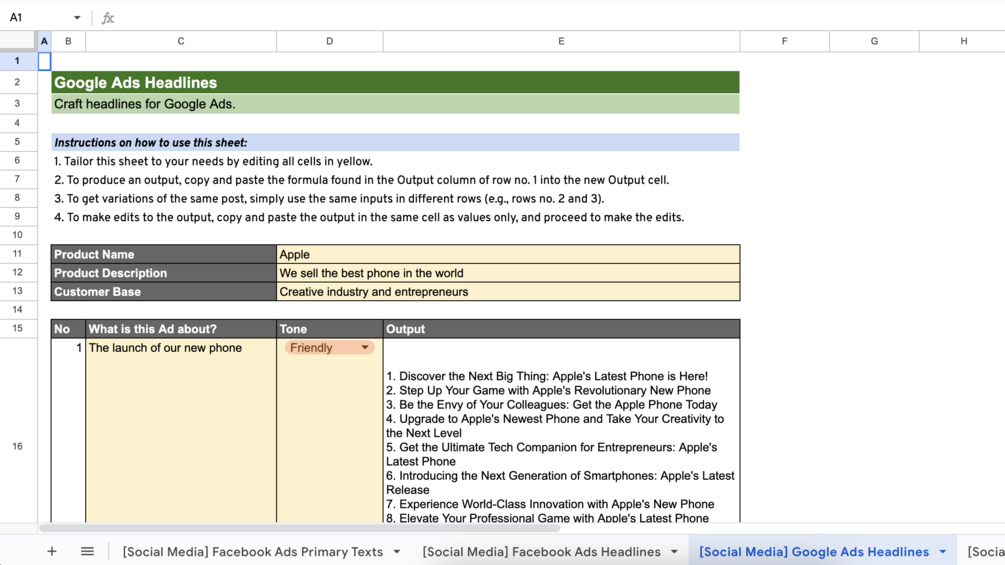Select row 1 header
Image resolution: width=1005 pixels, height=565 pixels.
18,61
